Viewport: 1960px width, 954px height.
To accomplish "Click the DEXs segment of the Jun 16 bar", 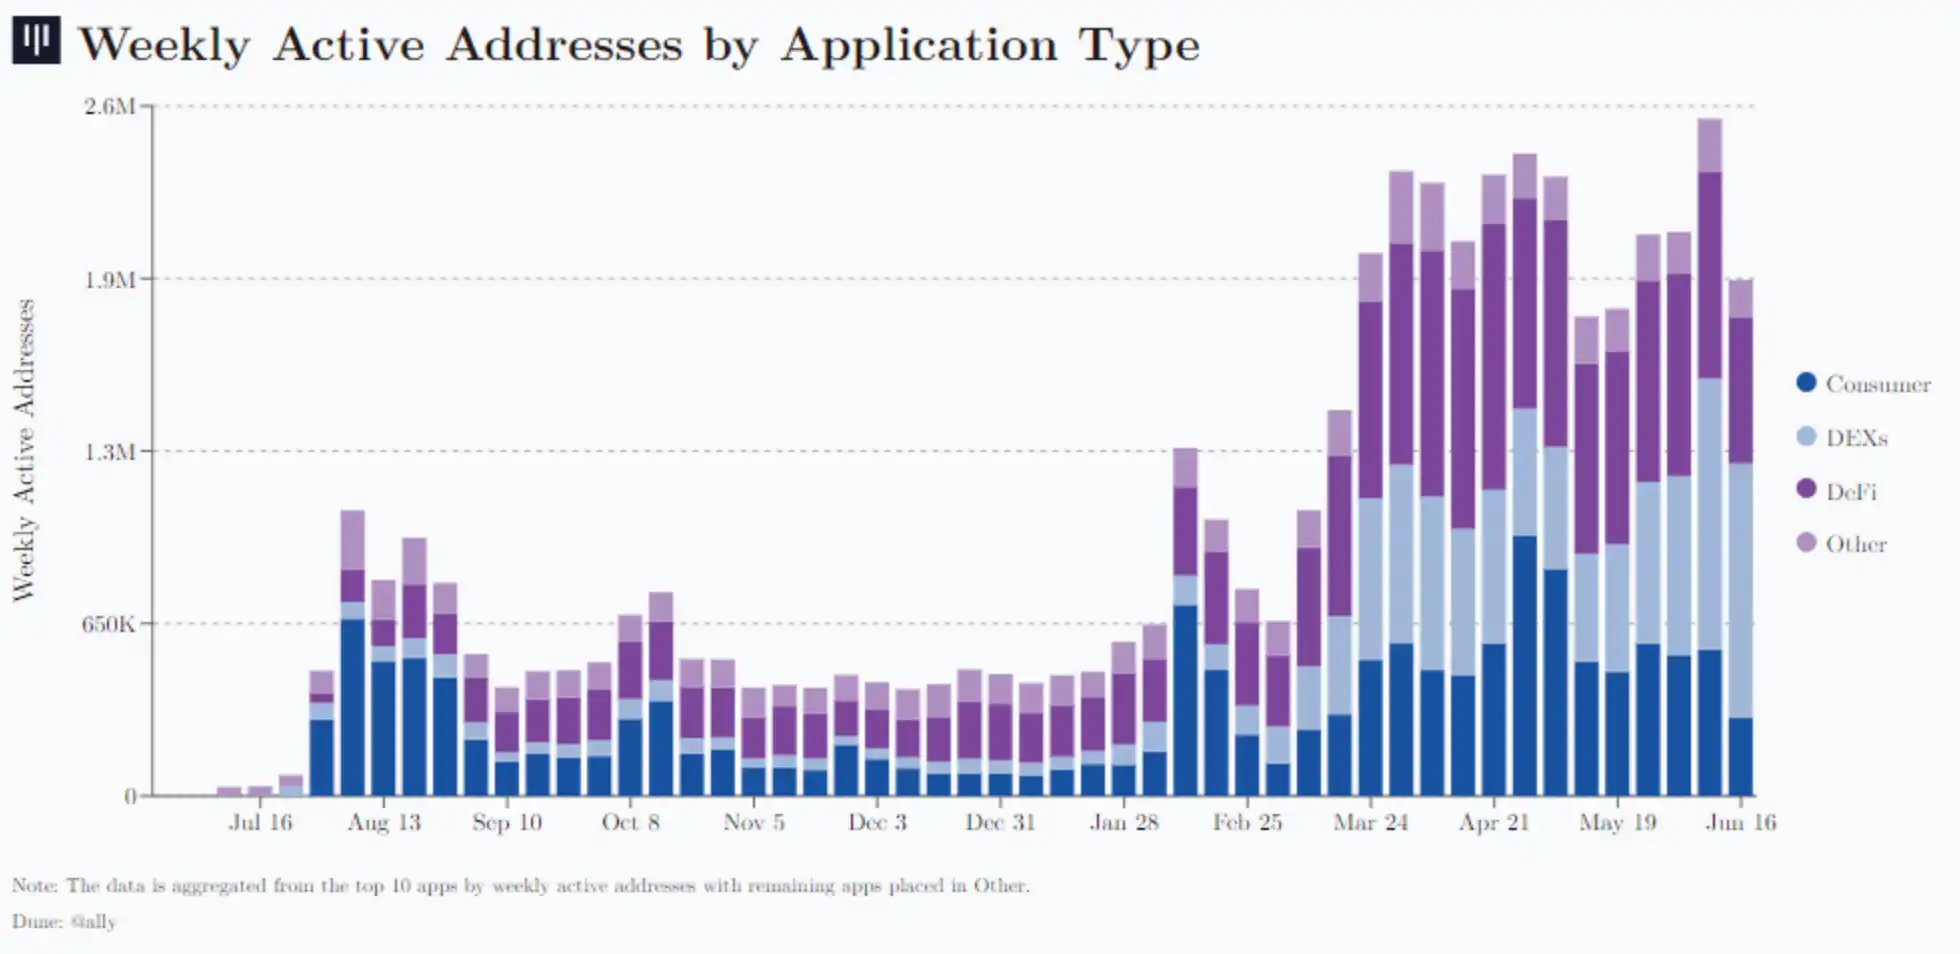I will tap(1741, 590).
